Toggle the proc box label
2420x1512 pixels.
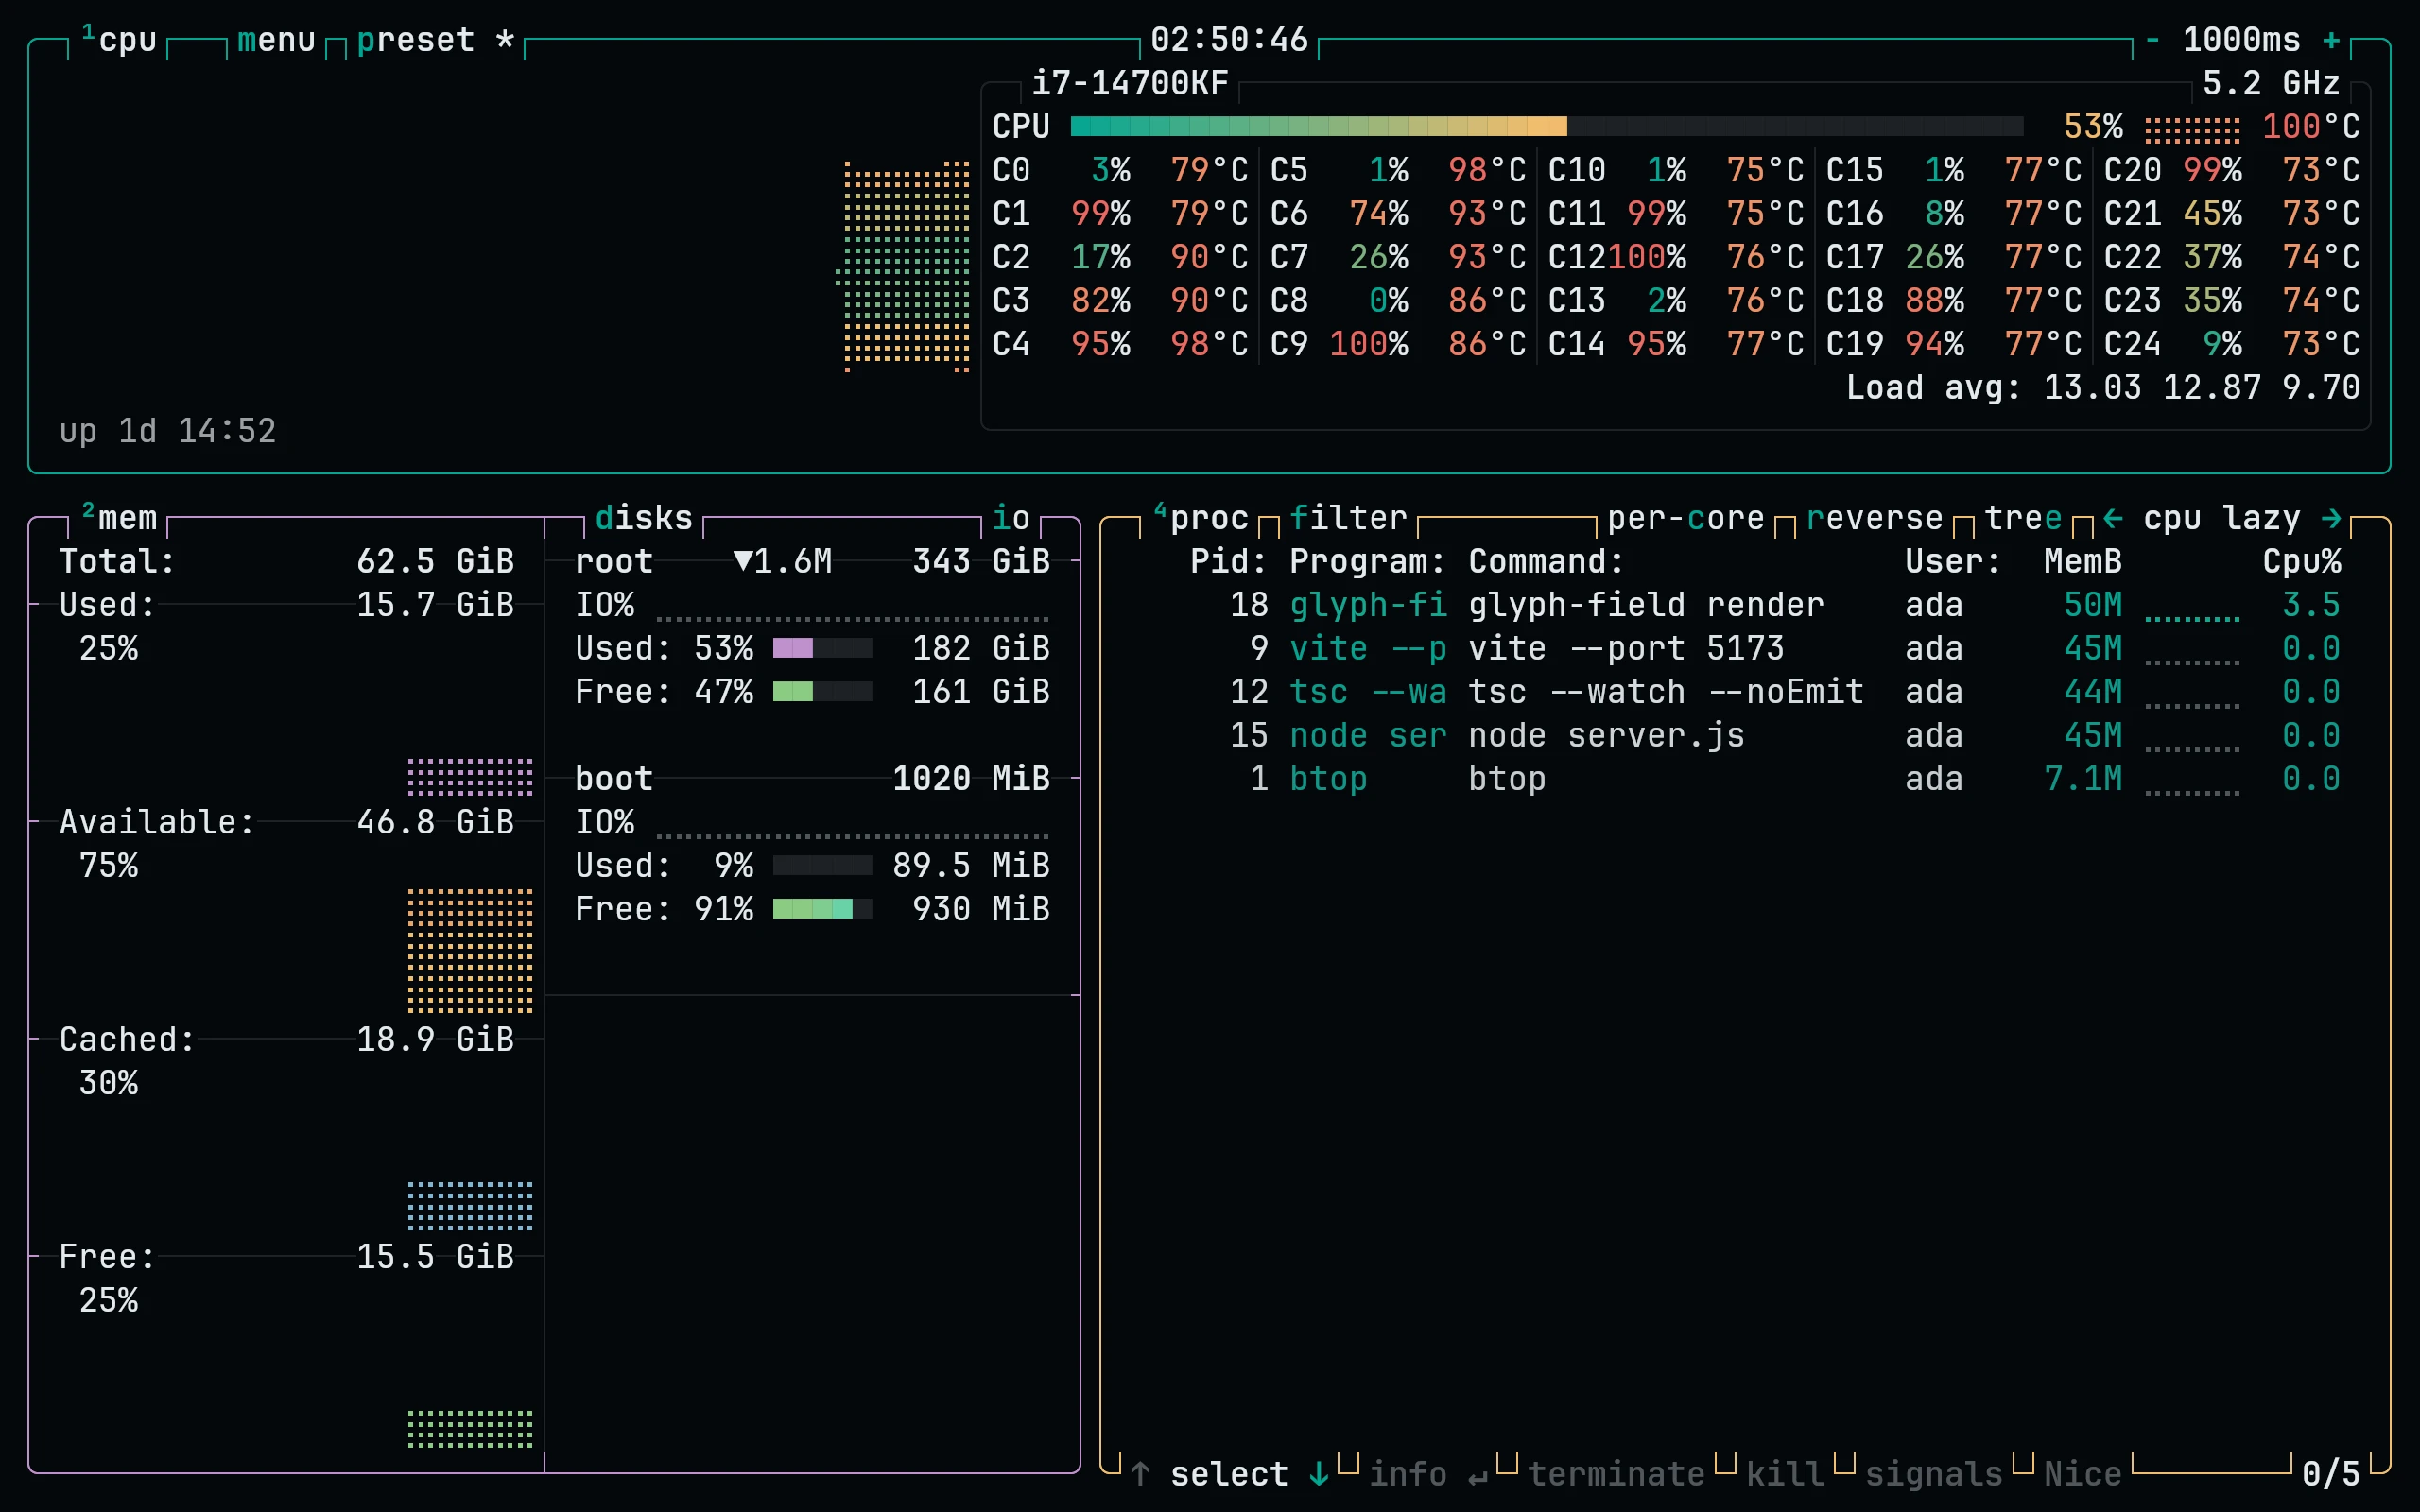(1201, 518)
